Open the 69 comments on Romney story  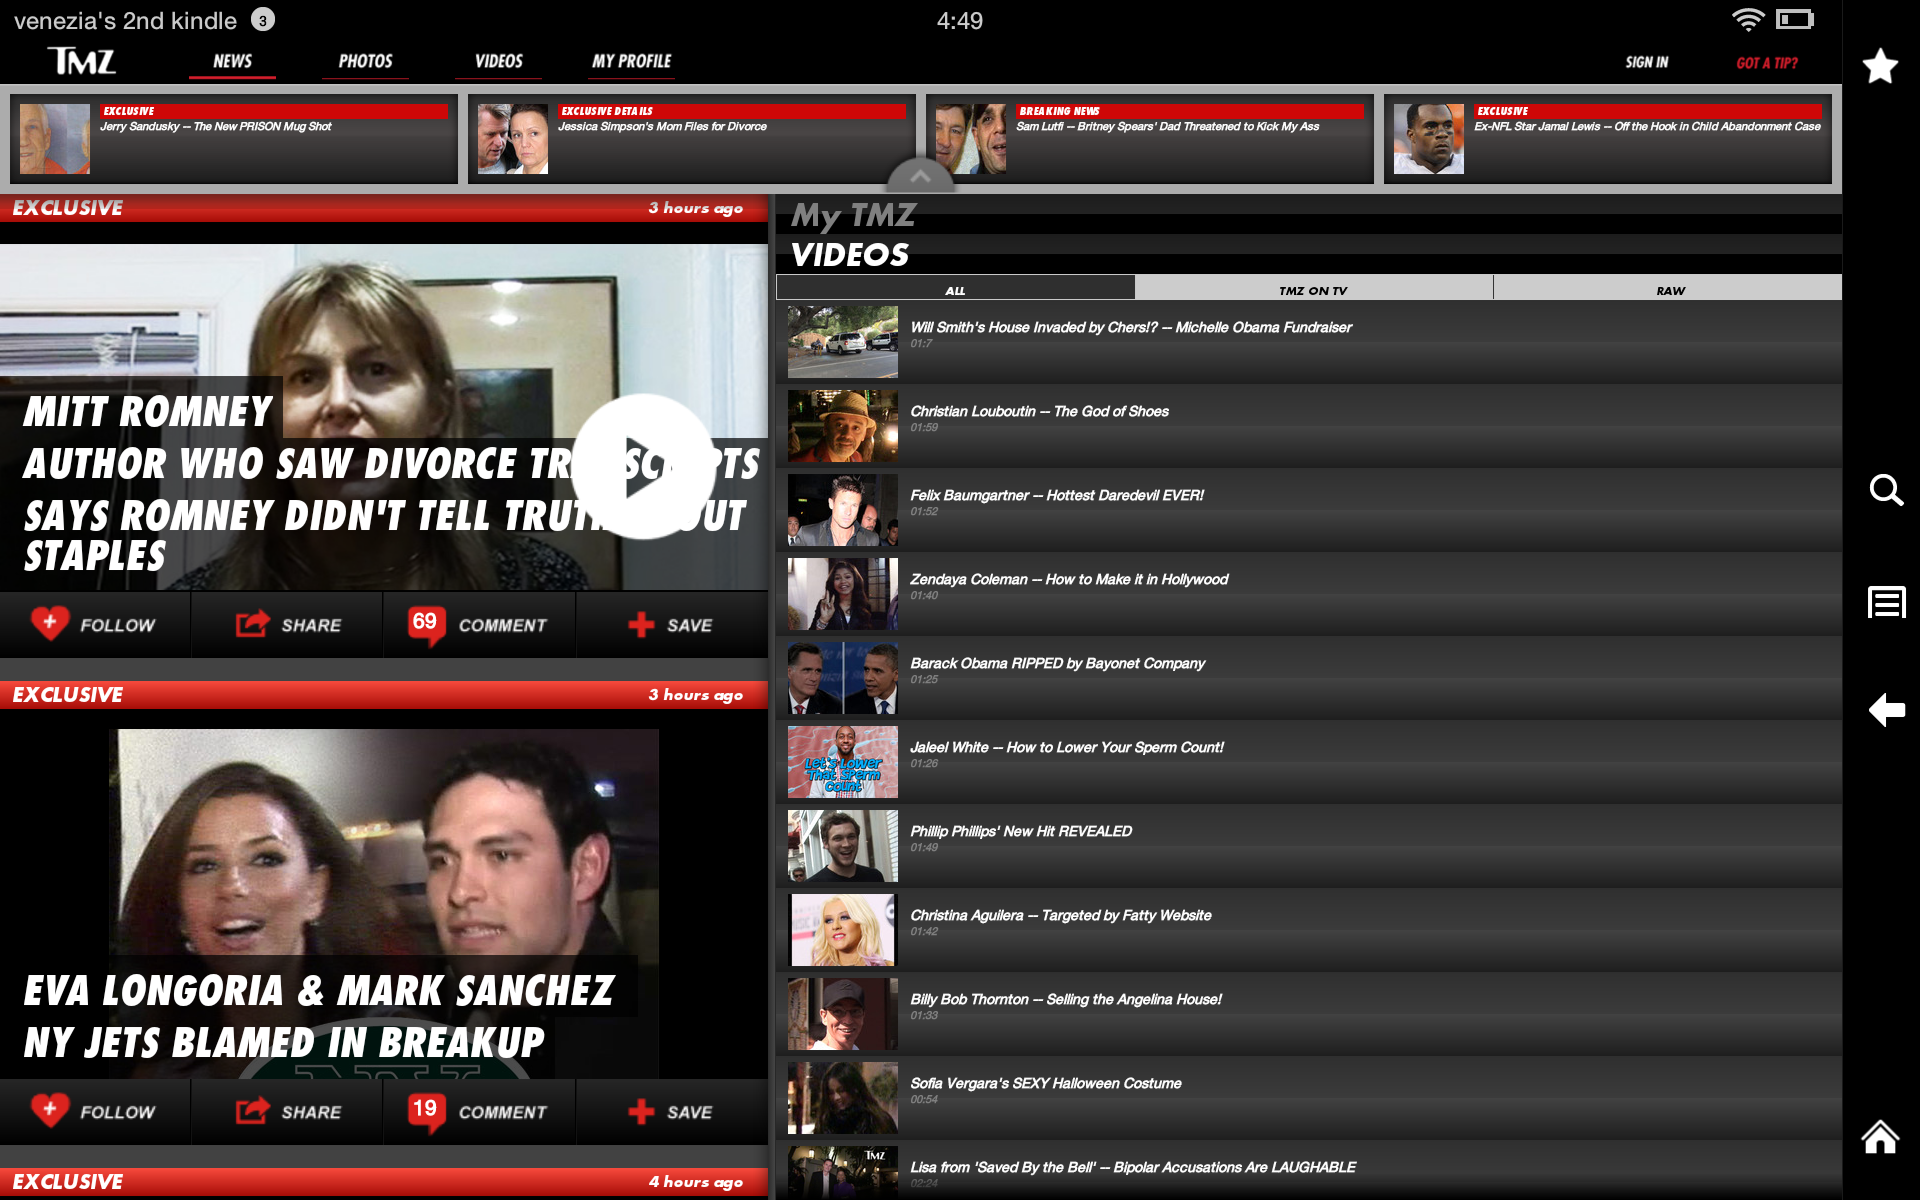coord(479,625)
